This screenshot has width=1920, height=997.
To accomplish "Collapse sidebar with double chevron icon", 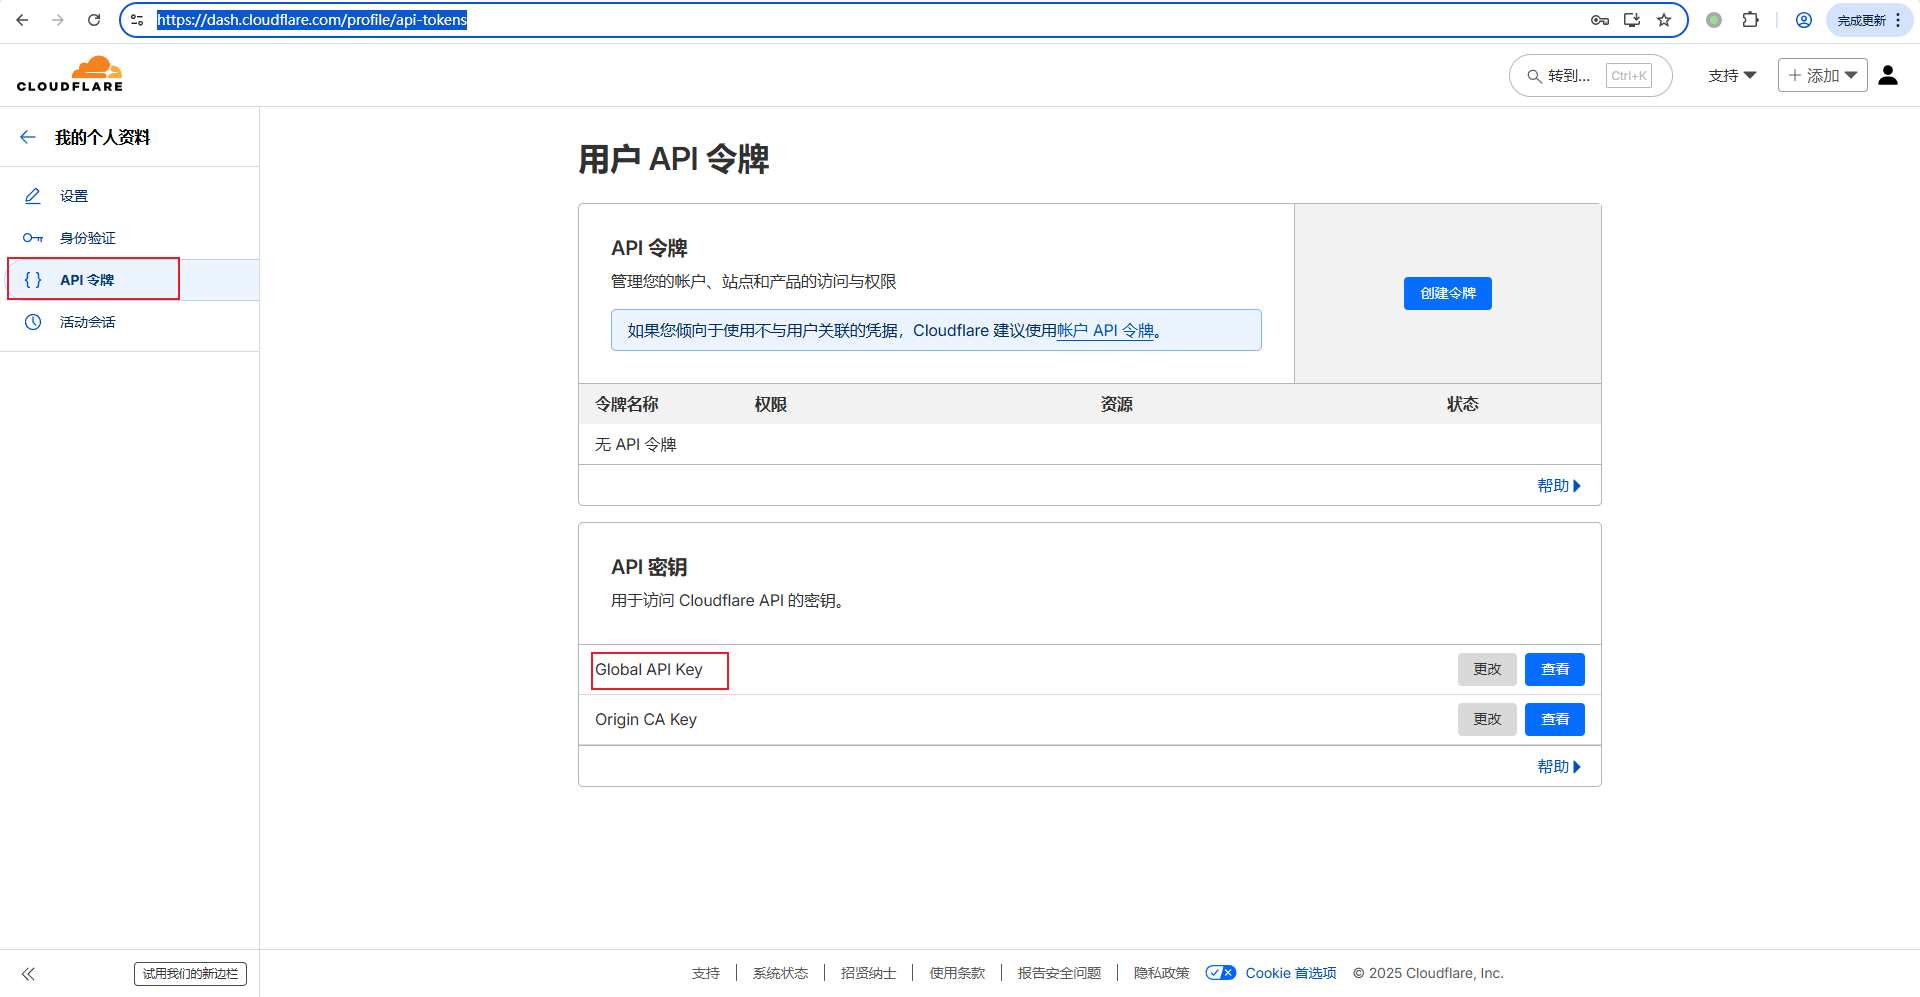I will (x=28, y=973).
